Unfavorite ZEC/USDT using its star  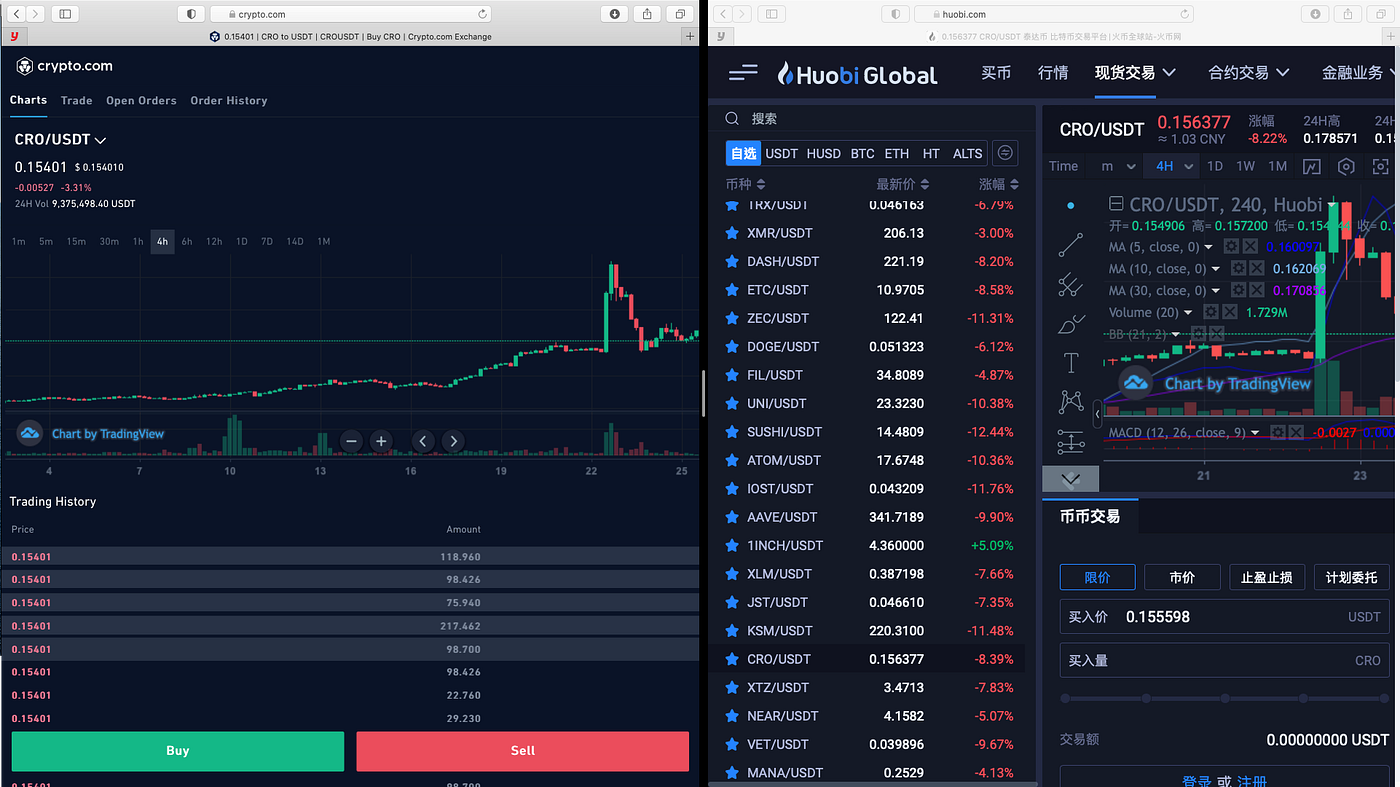(x=732, y=318)
